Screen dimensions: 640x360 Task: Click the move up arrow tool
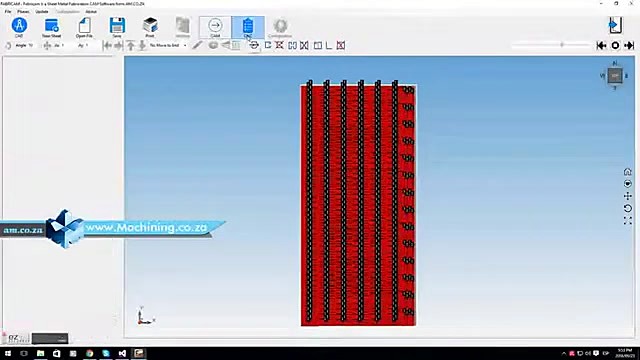[x=131, y=45]
